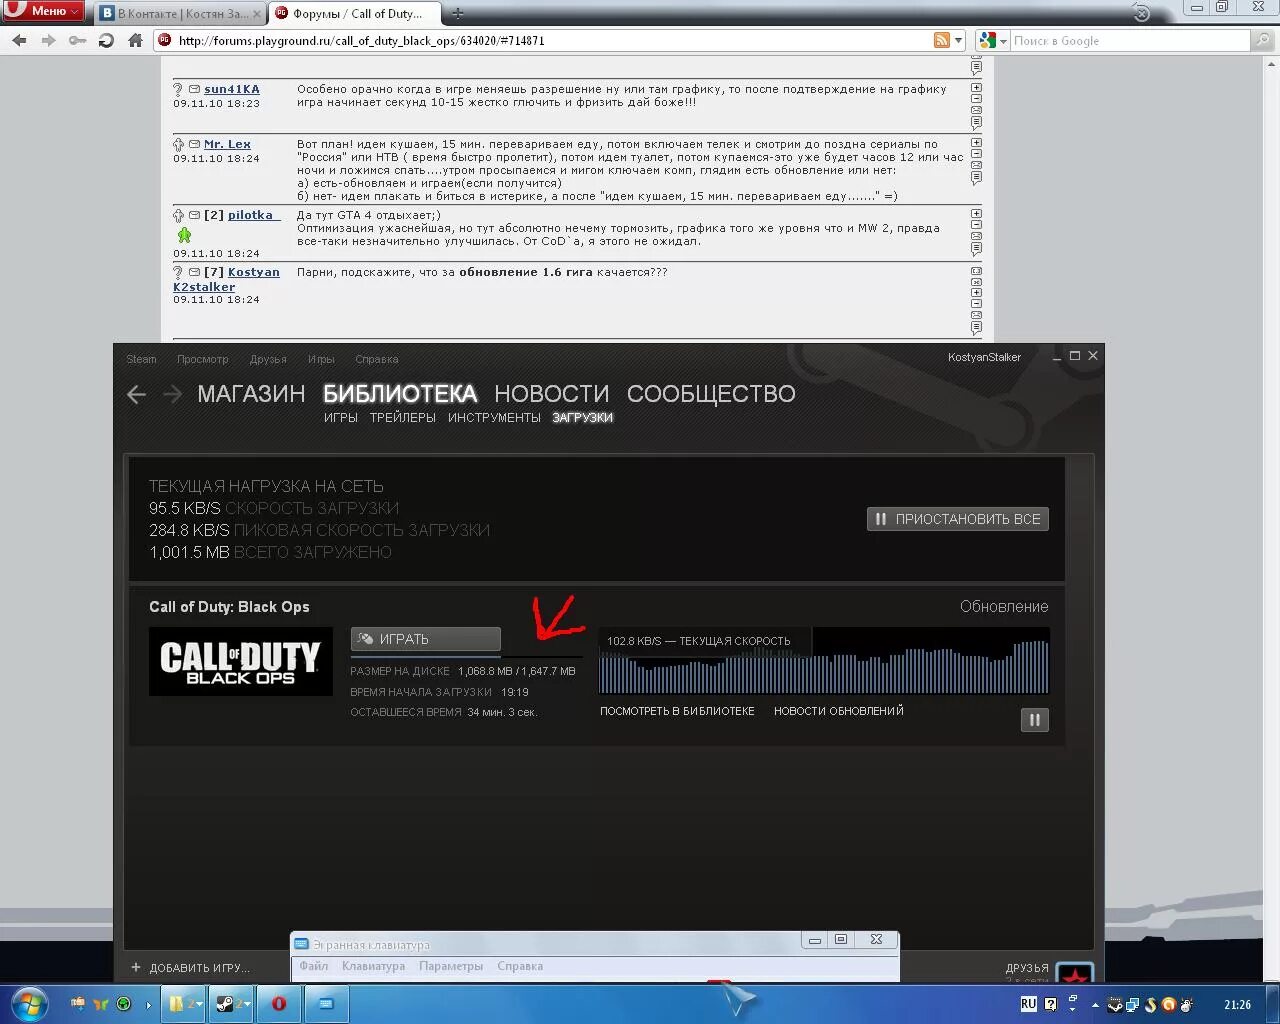Image resolution: width=1280 pixels, height=1024 pixels.
Task: Click the mail icon next to sun41KA
Action: (x=194, y=89)
